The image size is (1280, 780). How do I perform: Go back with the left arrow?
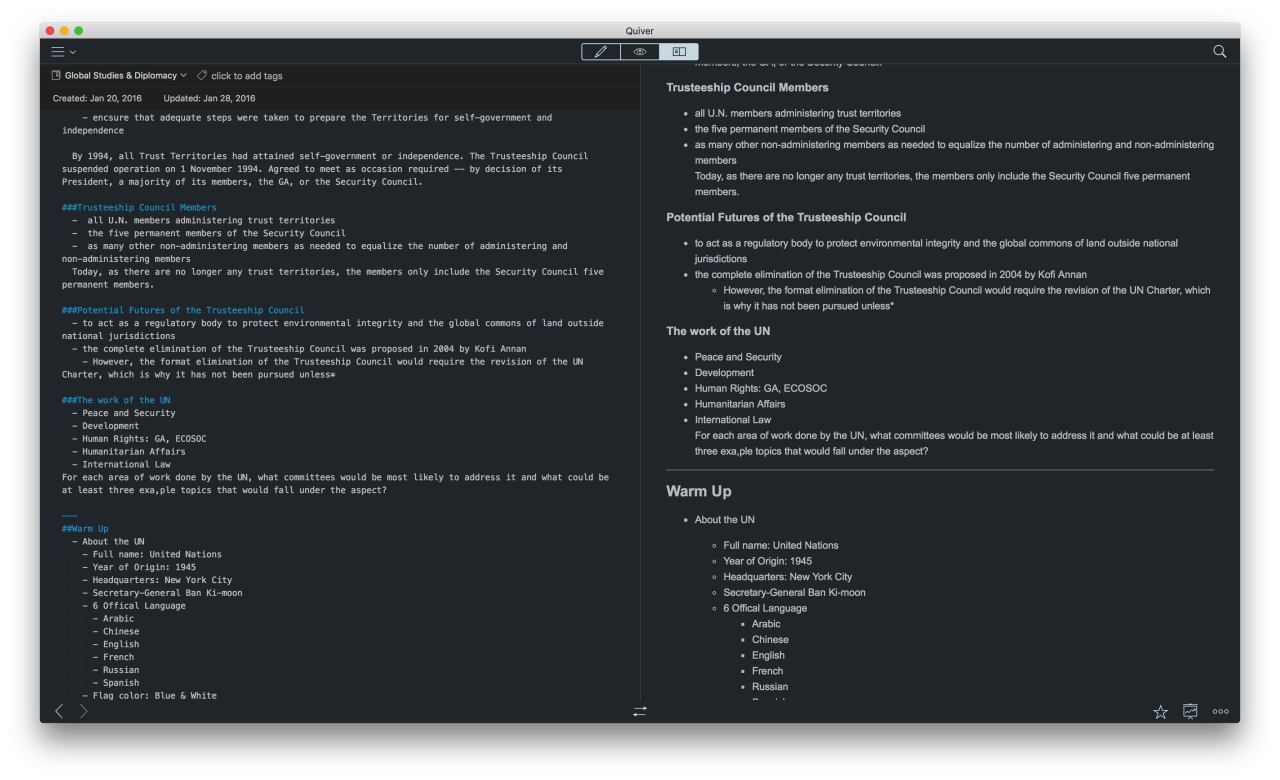click(x=59, y=711)
